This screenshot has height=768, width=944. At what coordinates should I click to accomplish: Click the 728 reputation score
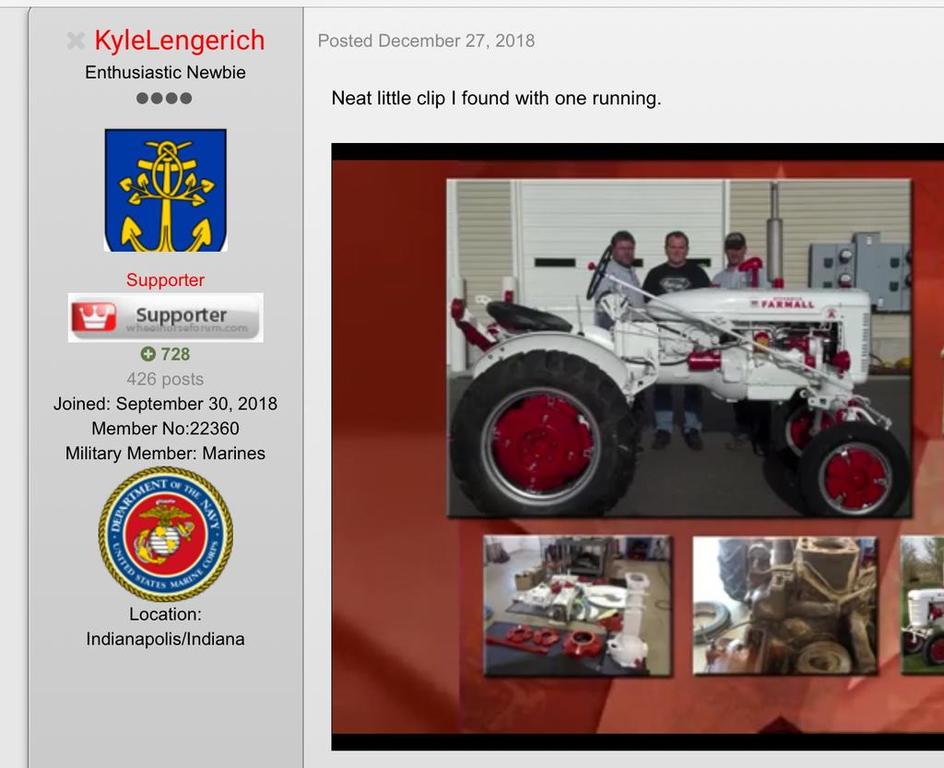point(174,354)
